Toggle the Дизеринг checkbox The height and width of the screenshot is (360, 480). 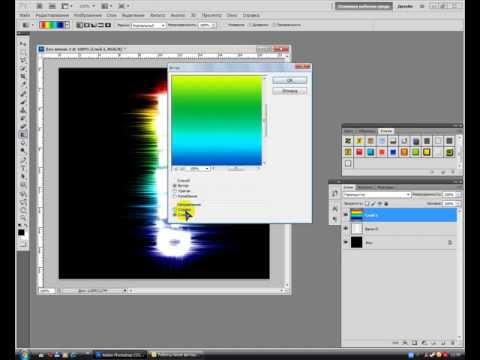click(250, 25)
